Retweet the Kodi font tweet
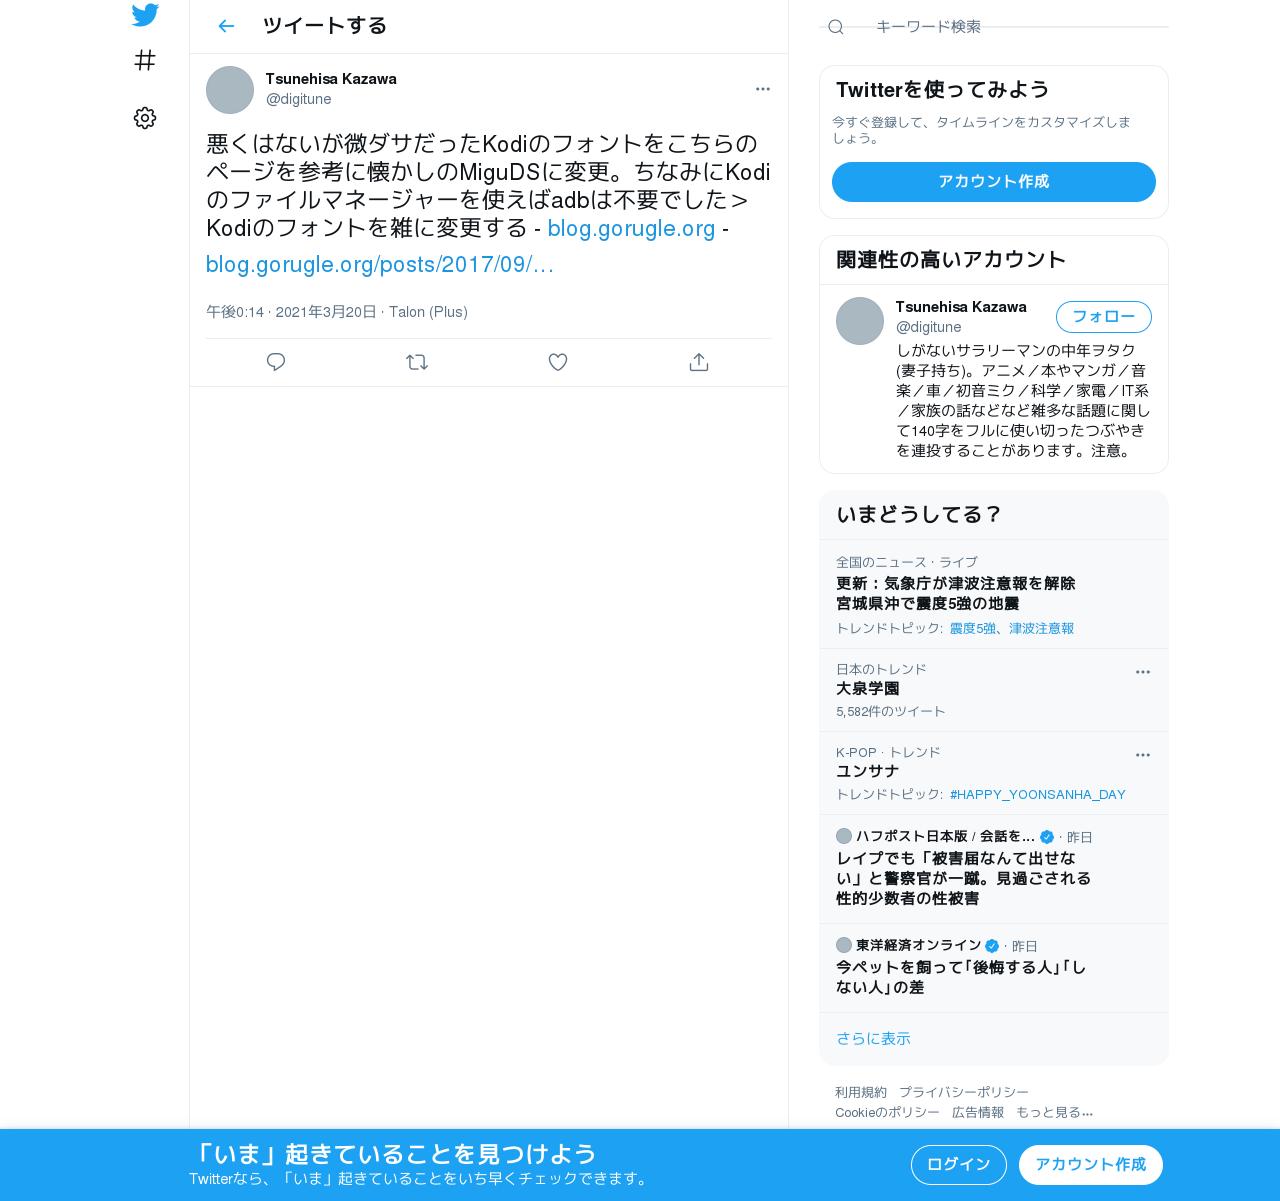 (x=417, y=362)
